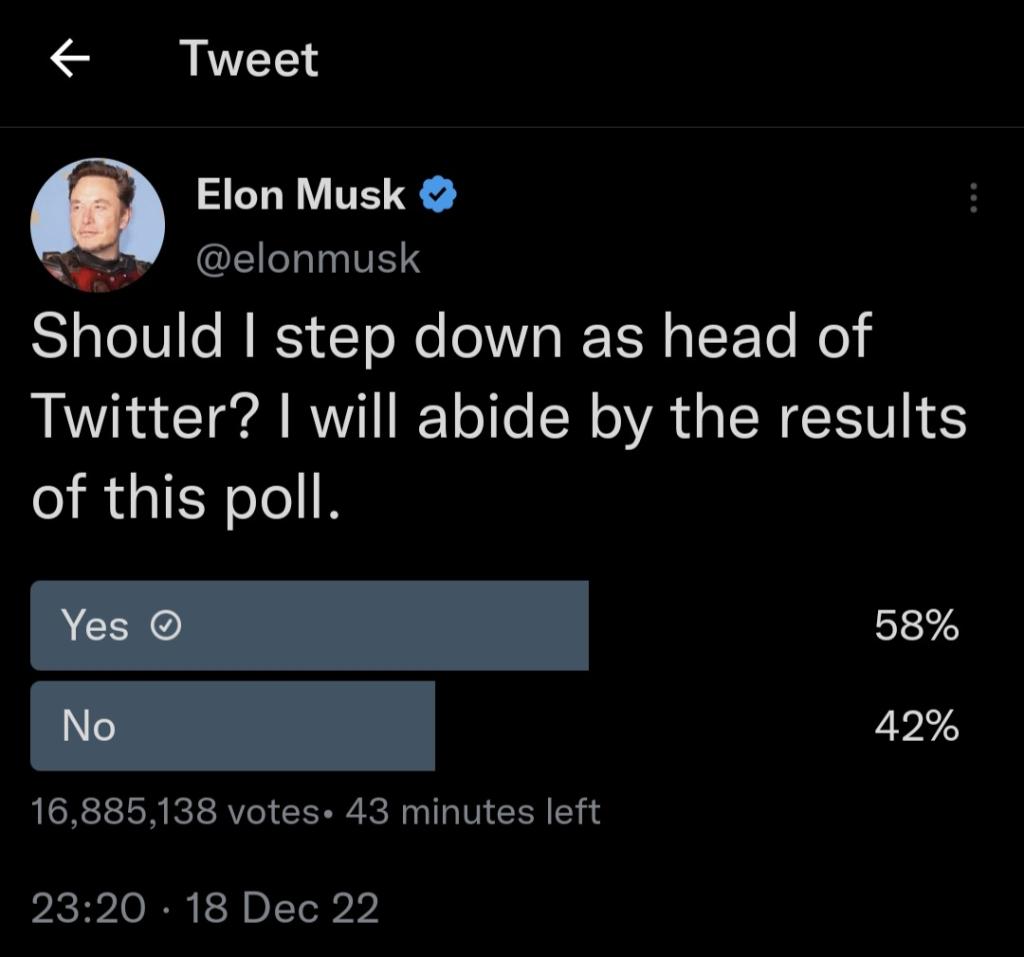
Task: Click the 43 minutes left label
Action: [x=472, y=811]
